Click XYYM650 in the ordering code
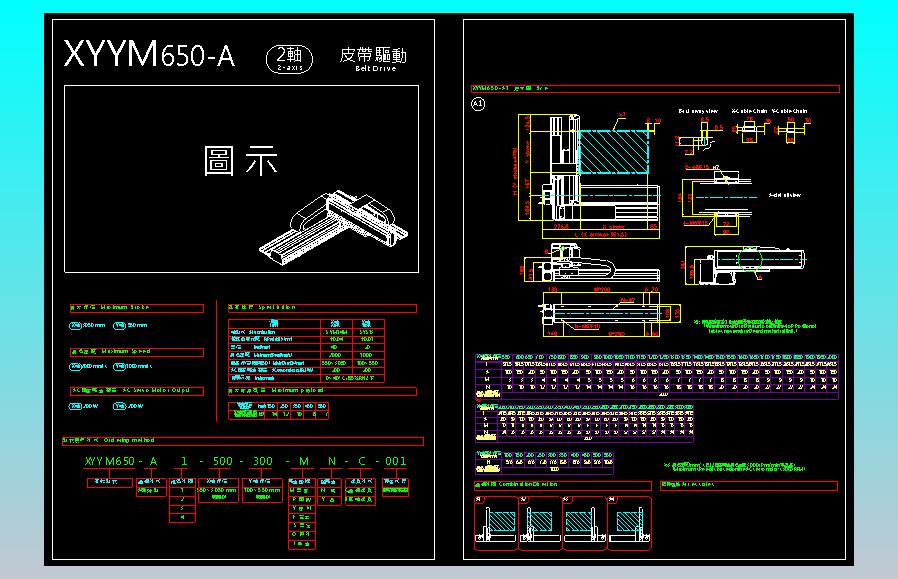 [110, 461]
